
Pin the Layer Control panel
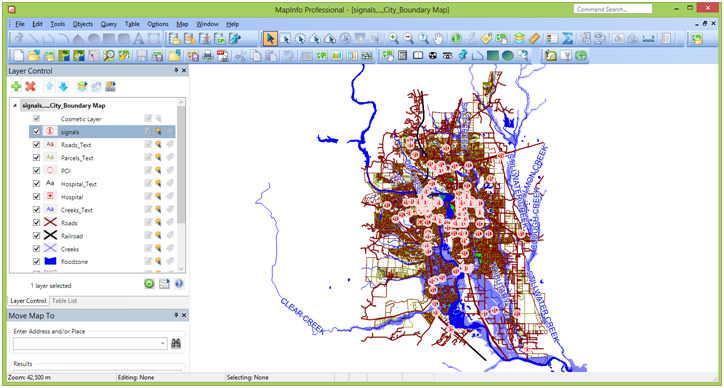[x=176, y=71]
